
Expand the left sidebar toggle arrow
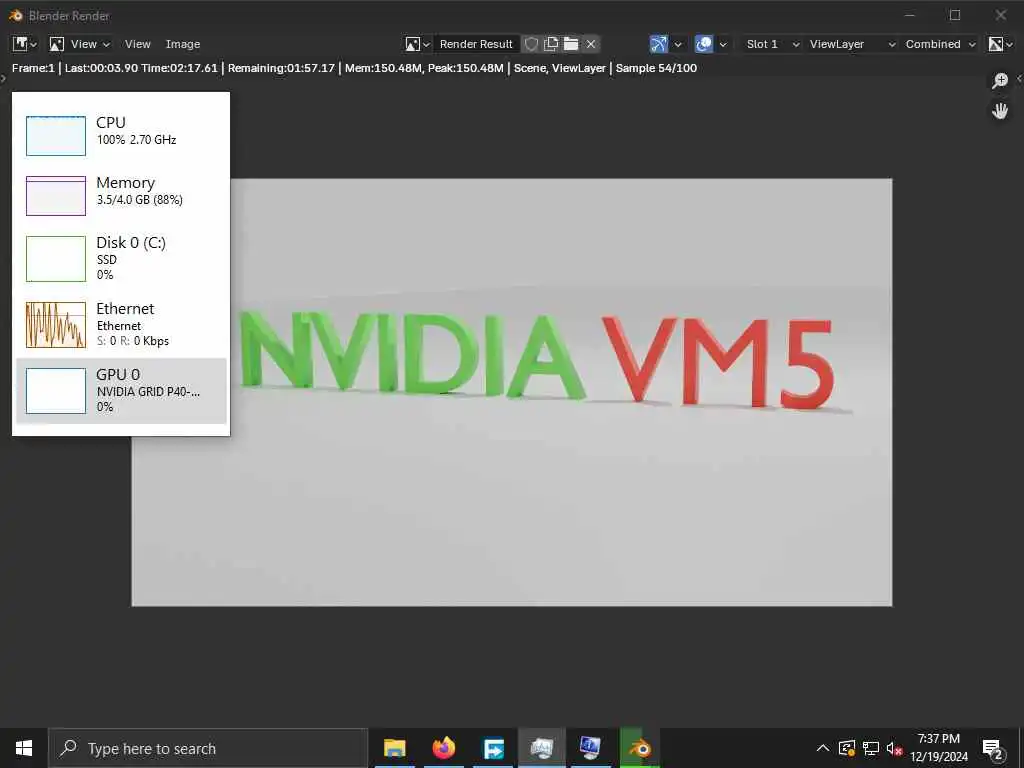coord(3,79)
